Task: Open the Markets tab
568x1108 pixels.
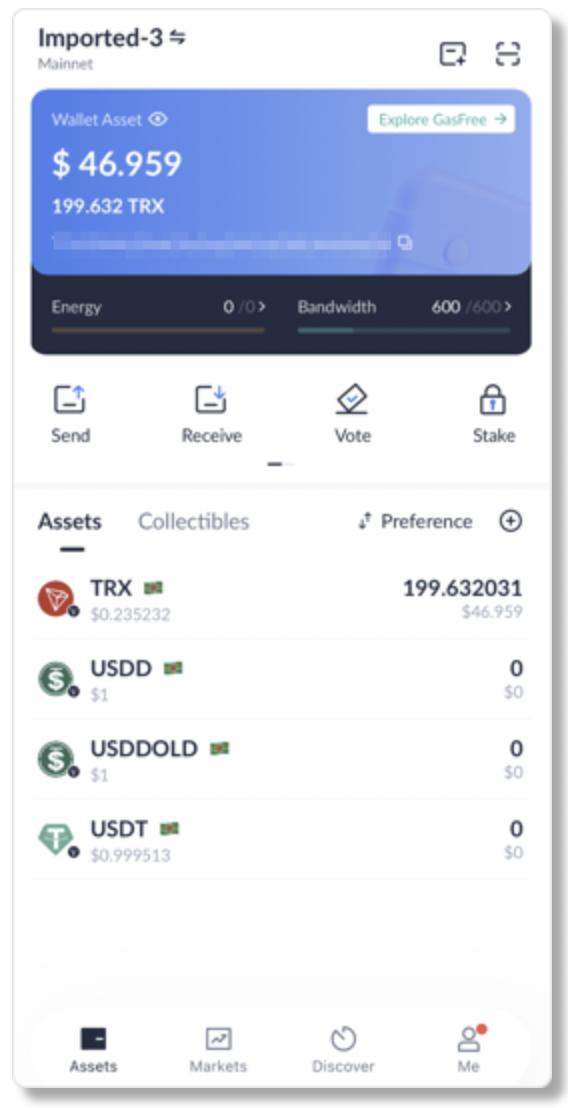Action: [x=218, y=1049]
